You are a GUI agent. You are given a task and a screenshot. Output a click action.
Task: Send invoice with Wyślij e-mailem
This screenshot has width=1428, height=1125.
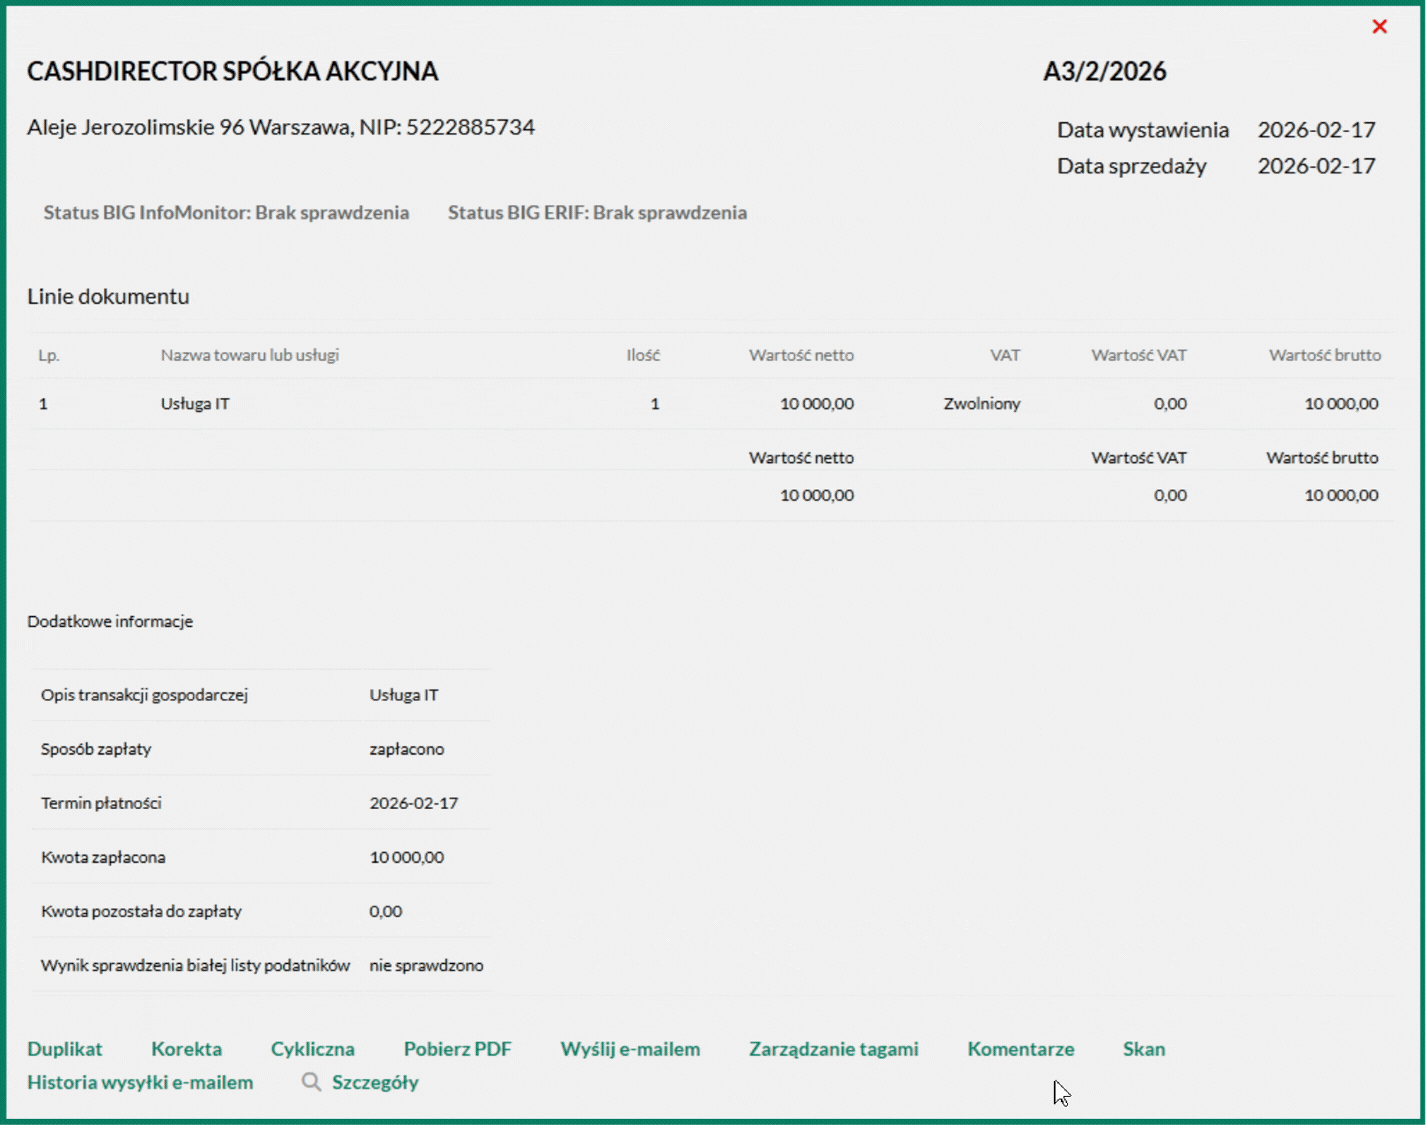click(630, 1049)
